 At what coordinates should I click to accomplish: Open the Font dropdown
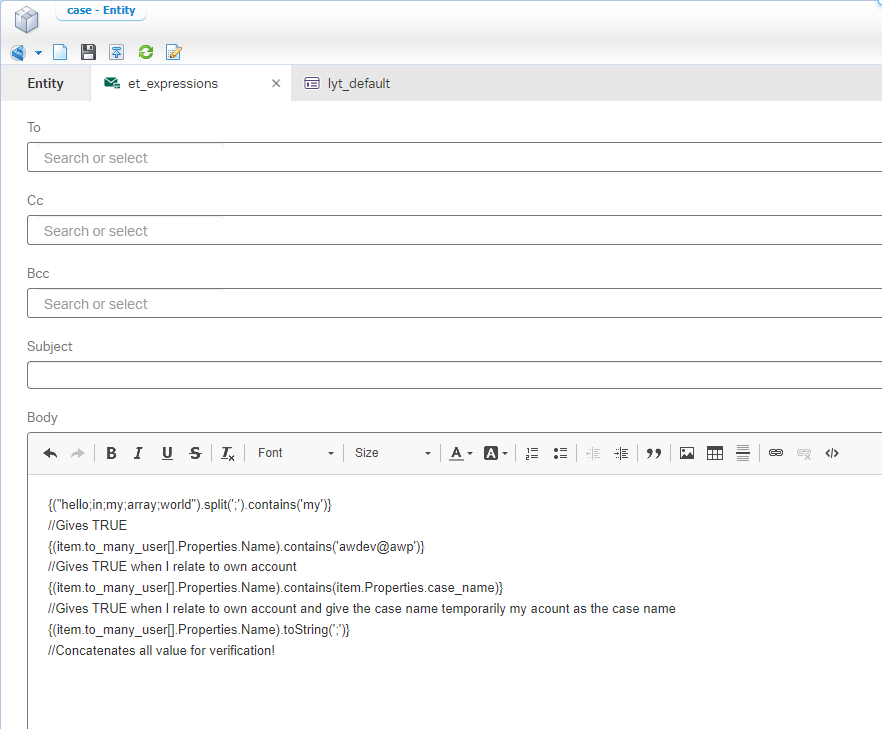[295, 453]
